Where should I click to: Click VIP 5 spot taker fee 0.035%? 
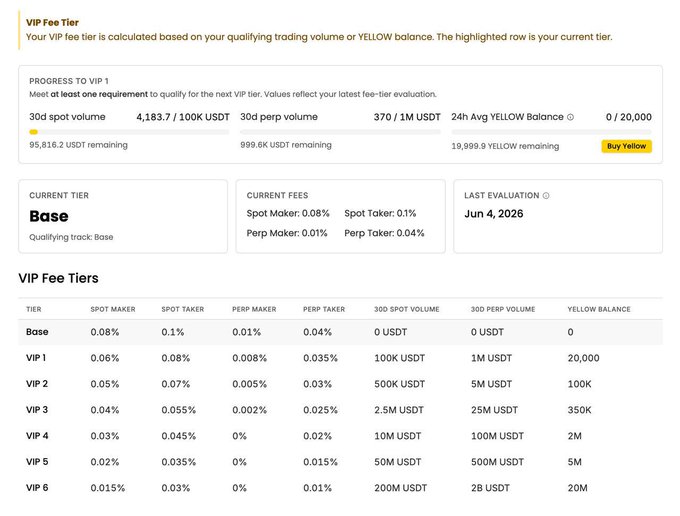pyautogui.click(x=179, y=462)
